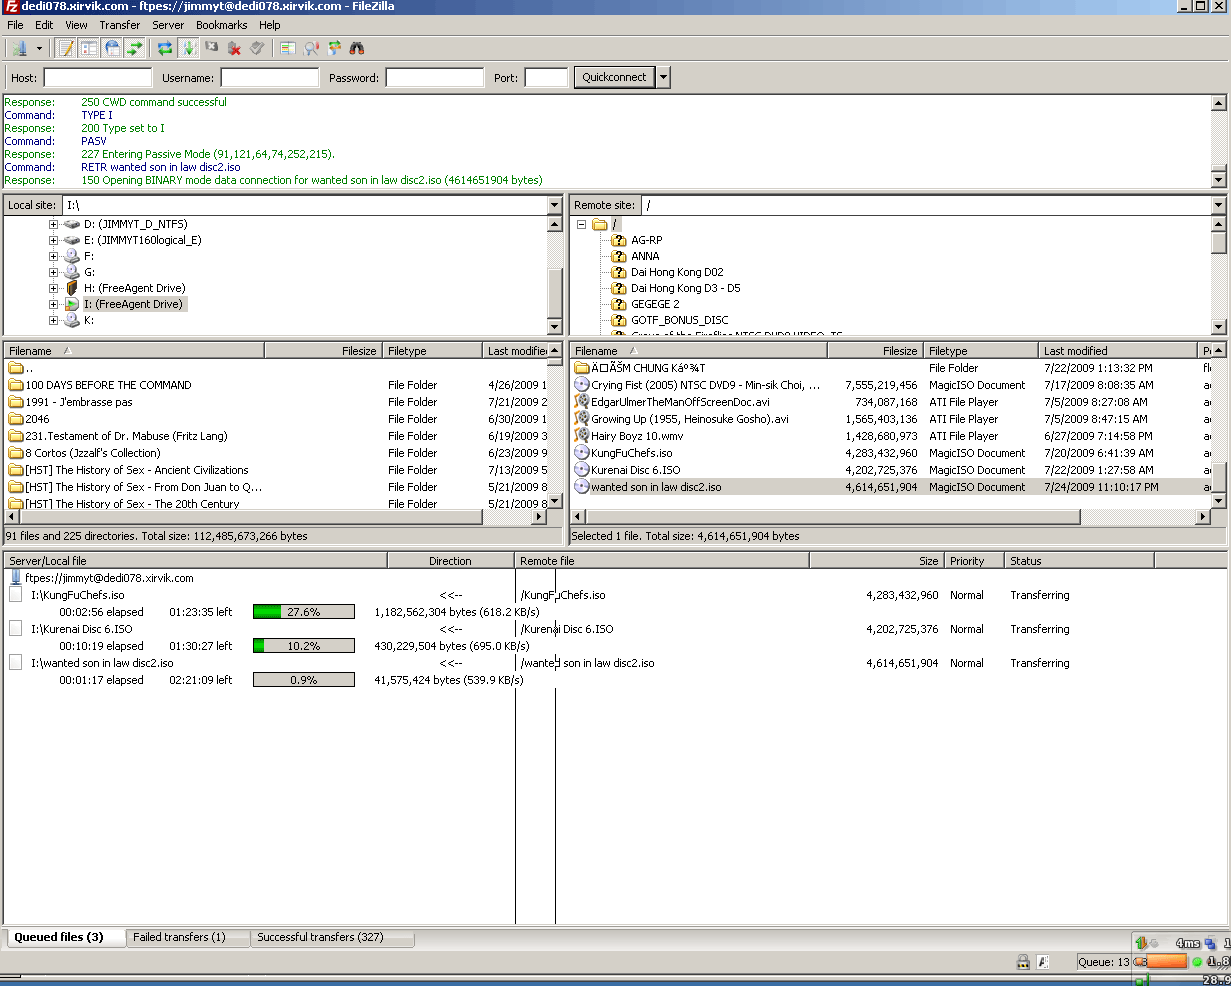Open the Local site path dropdown

pyautogui.click(x=555, y=205)
